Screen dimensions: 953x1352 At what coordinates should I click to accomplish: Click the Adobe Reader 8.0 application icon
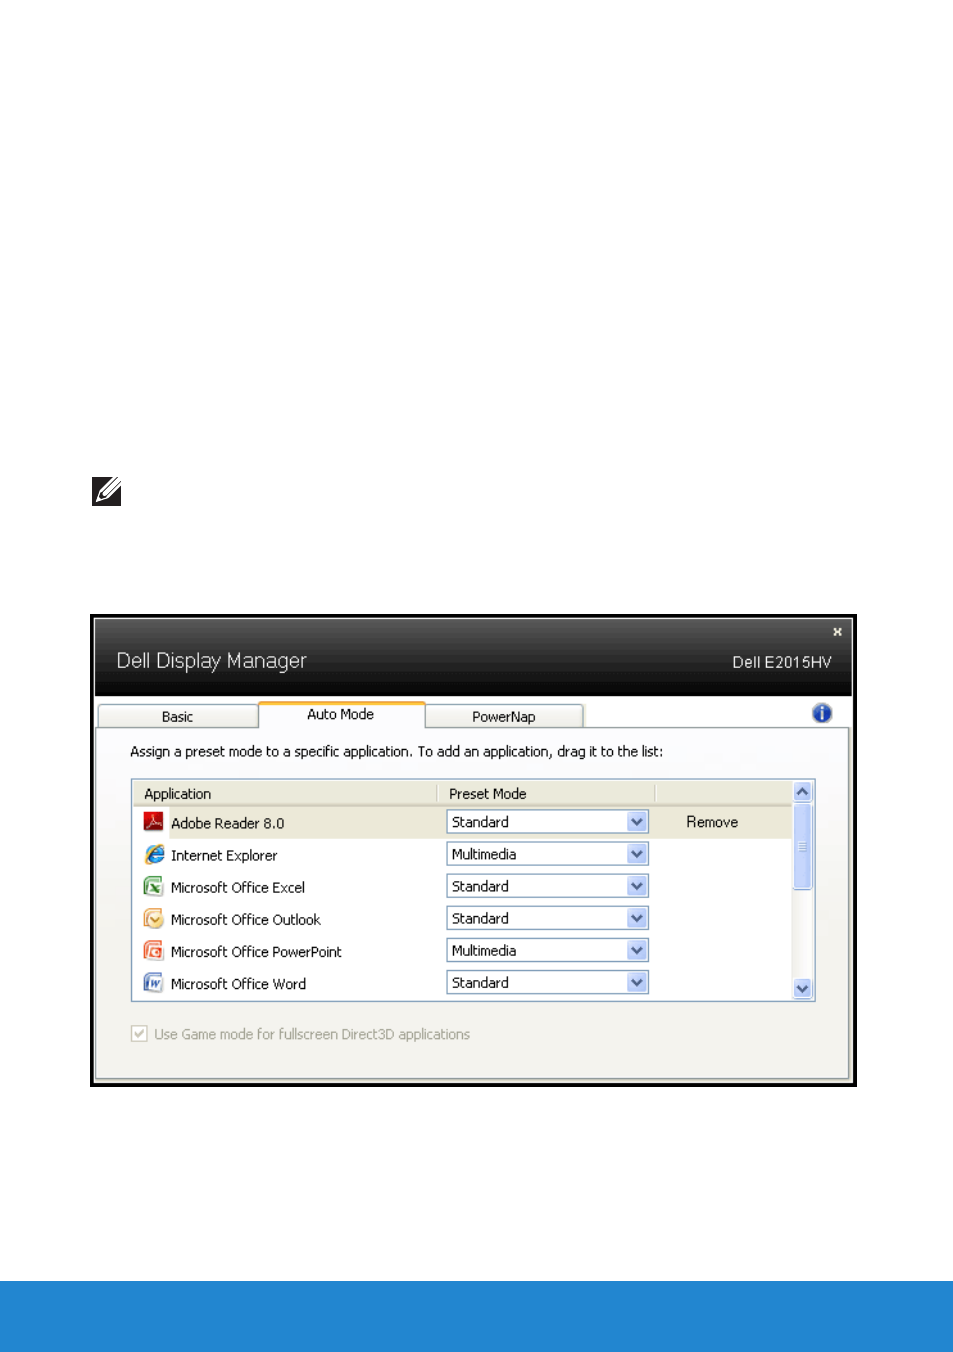153,822
